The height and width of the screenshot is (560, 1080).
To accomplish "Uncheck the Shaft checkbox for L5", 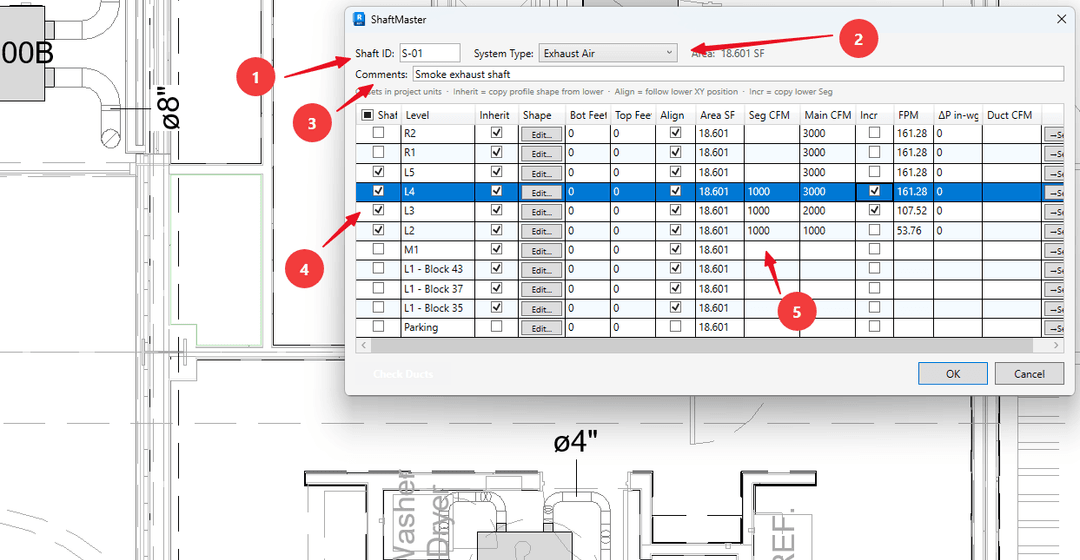I will coord(378,172).
